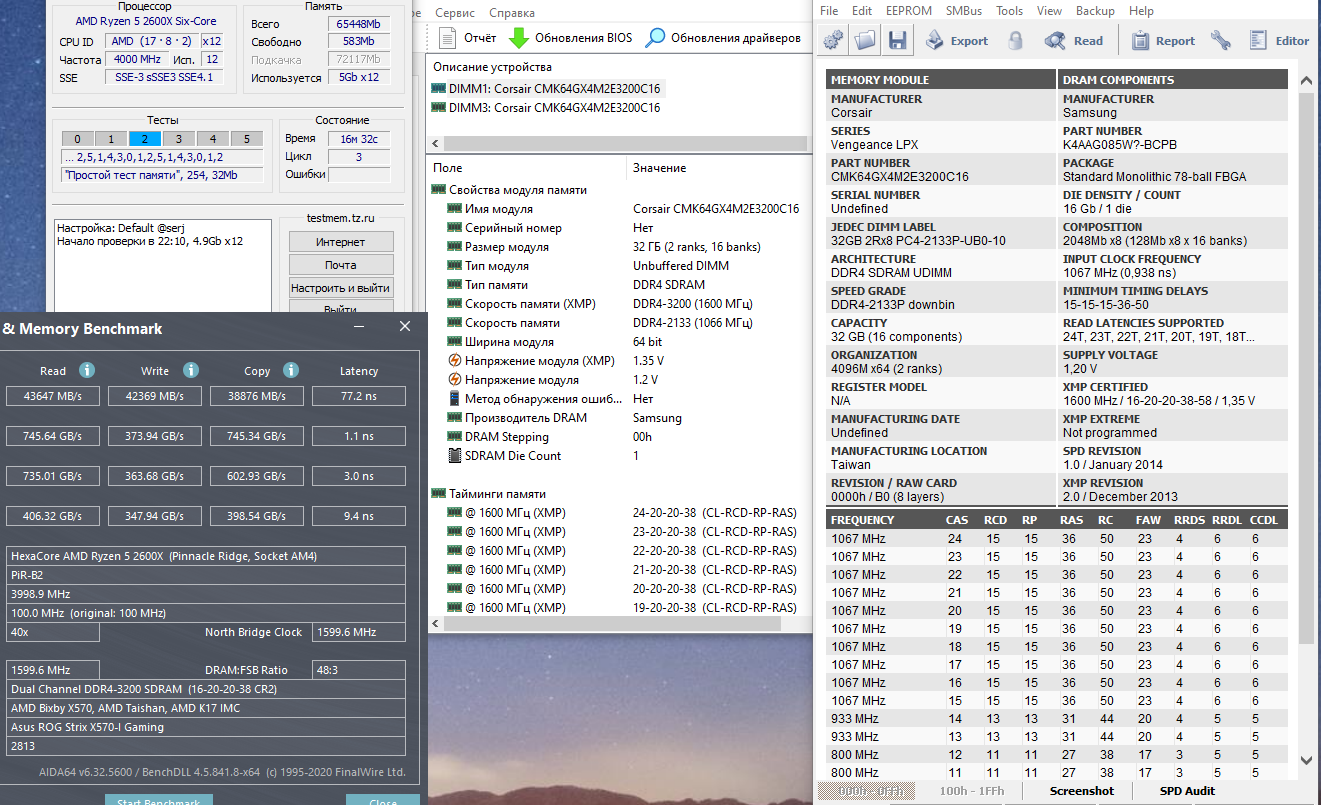Switch to the 000h - 0FFh tab
Image resolution: width=1321 pixels, height=805 pixels.
[867, 791]
